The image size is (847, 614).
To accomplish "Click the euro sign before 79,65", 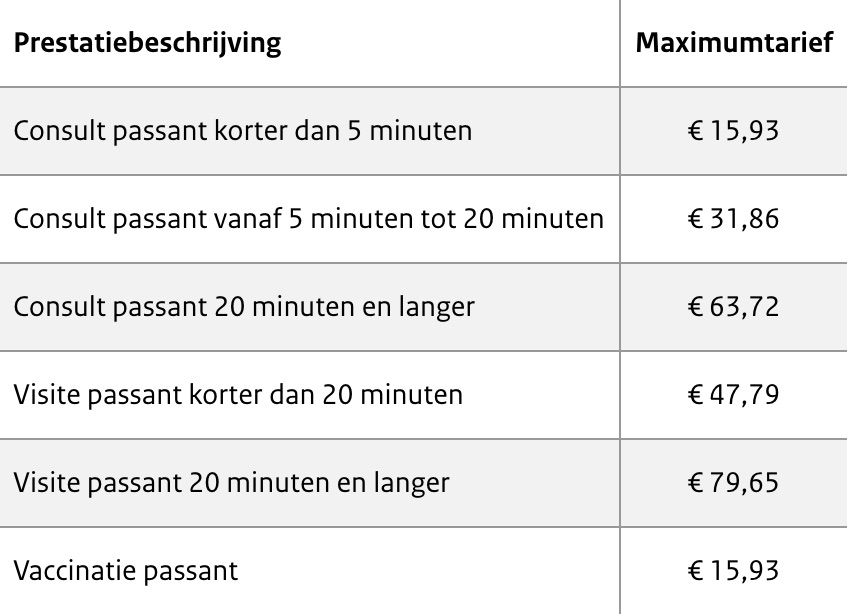I will (x=696, y=483).
